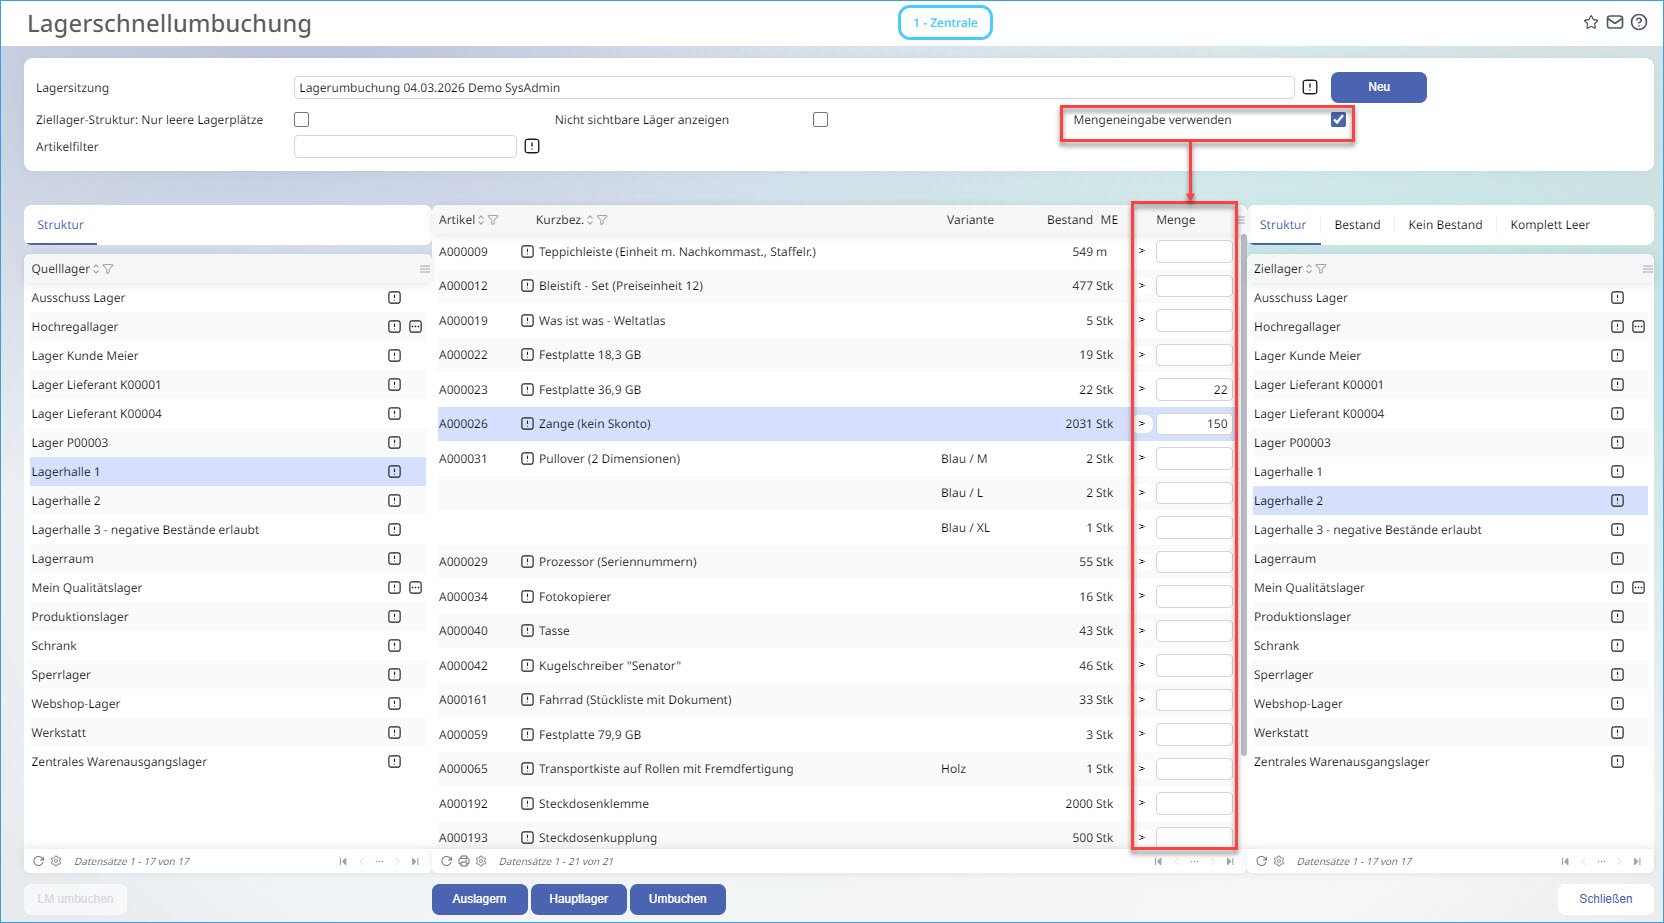Expand Hochregallager in source list via ellipsis
The width and height of the screenshot is (1664, 923).
416,327
